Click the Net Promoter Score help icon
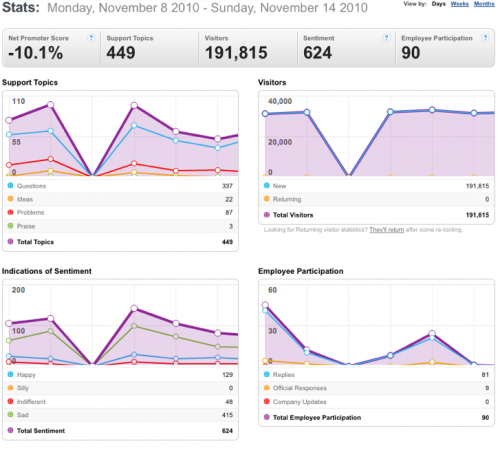The width and height of the screenshot is (500, 450). point(91,38)
